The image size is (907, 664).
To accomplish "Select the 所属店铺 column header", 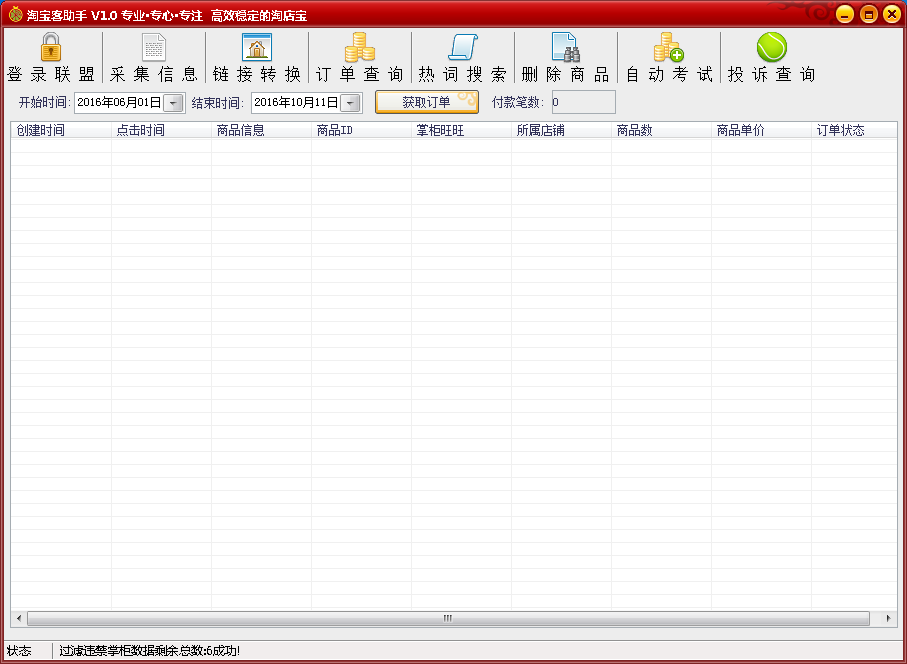I will 561,131.
